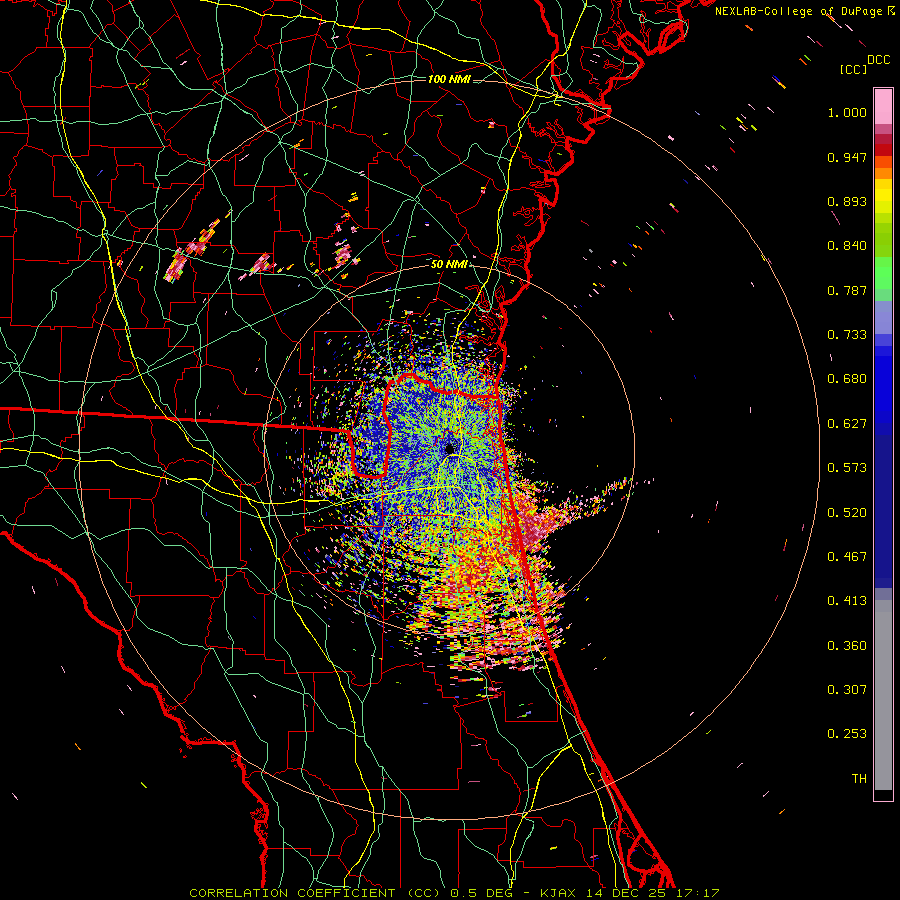Viewport: 900px width, 900px height.
Task: Click the 100 NMI range ring label
Action: pos(449,79)
